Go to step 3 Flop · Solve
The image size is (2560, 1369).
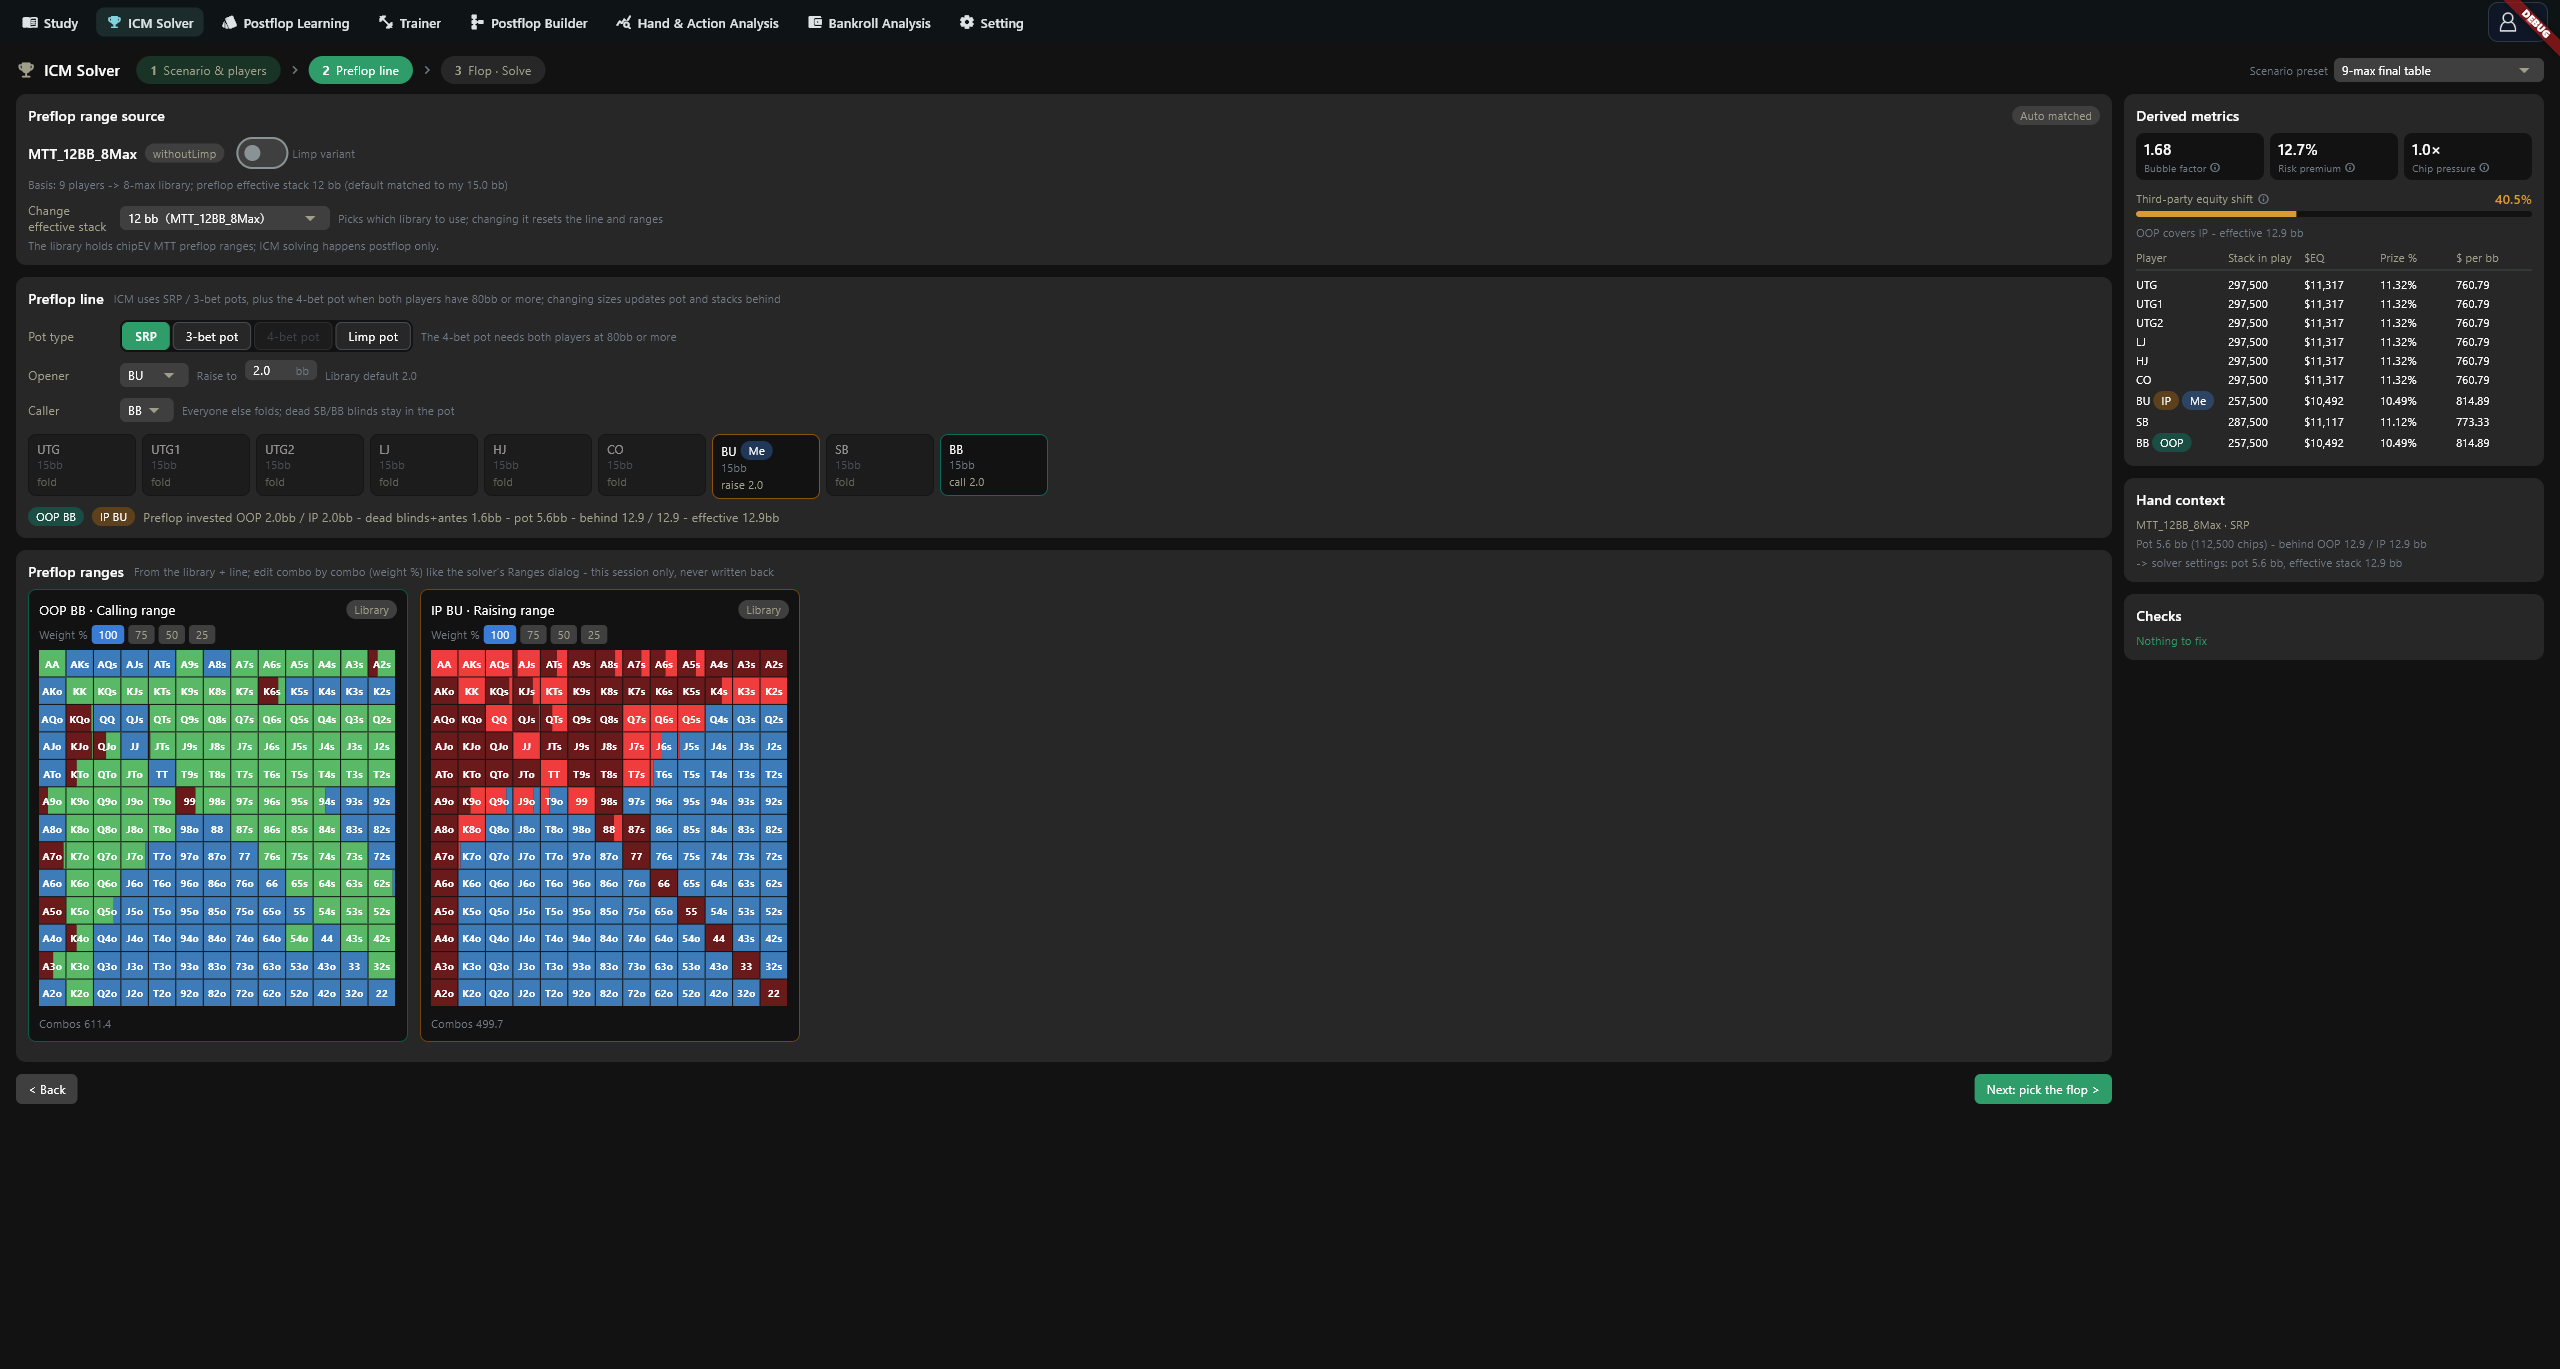493,71
